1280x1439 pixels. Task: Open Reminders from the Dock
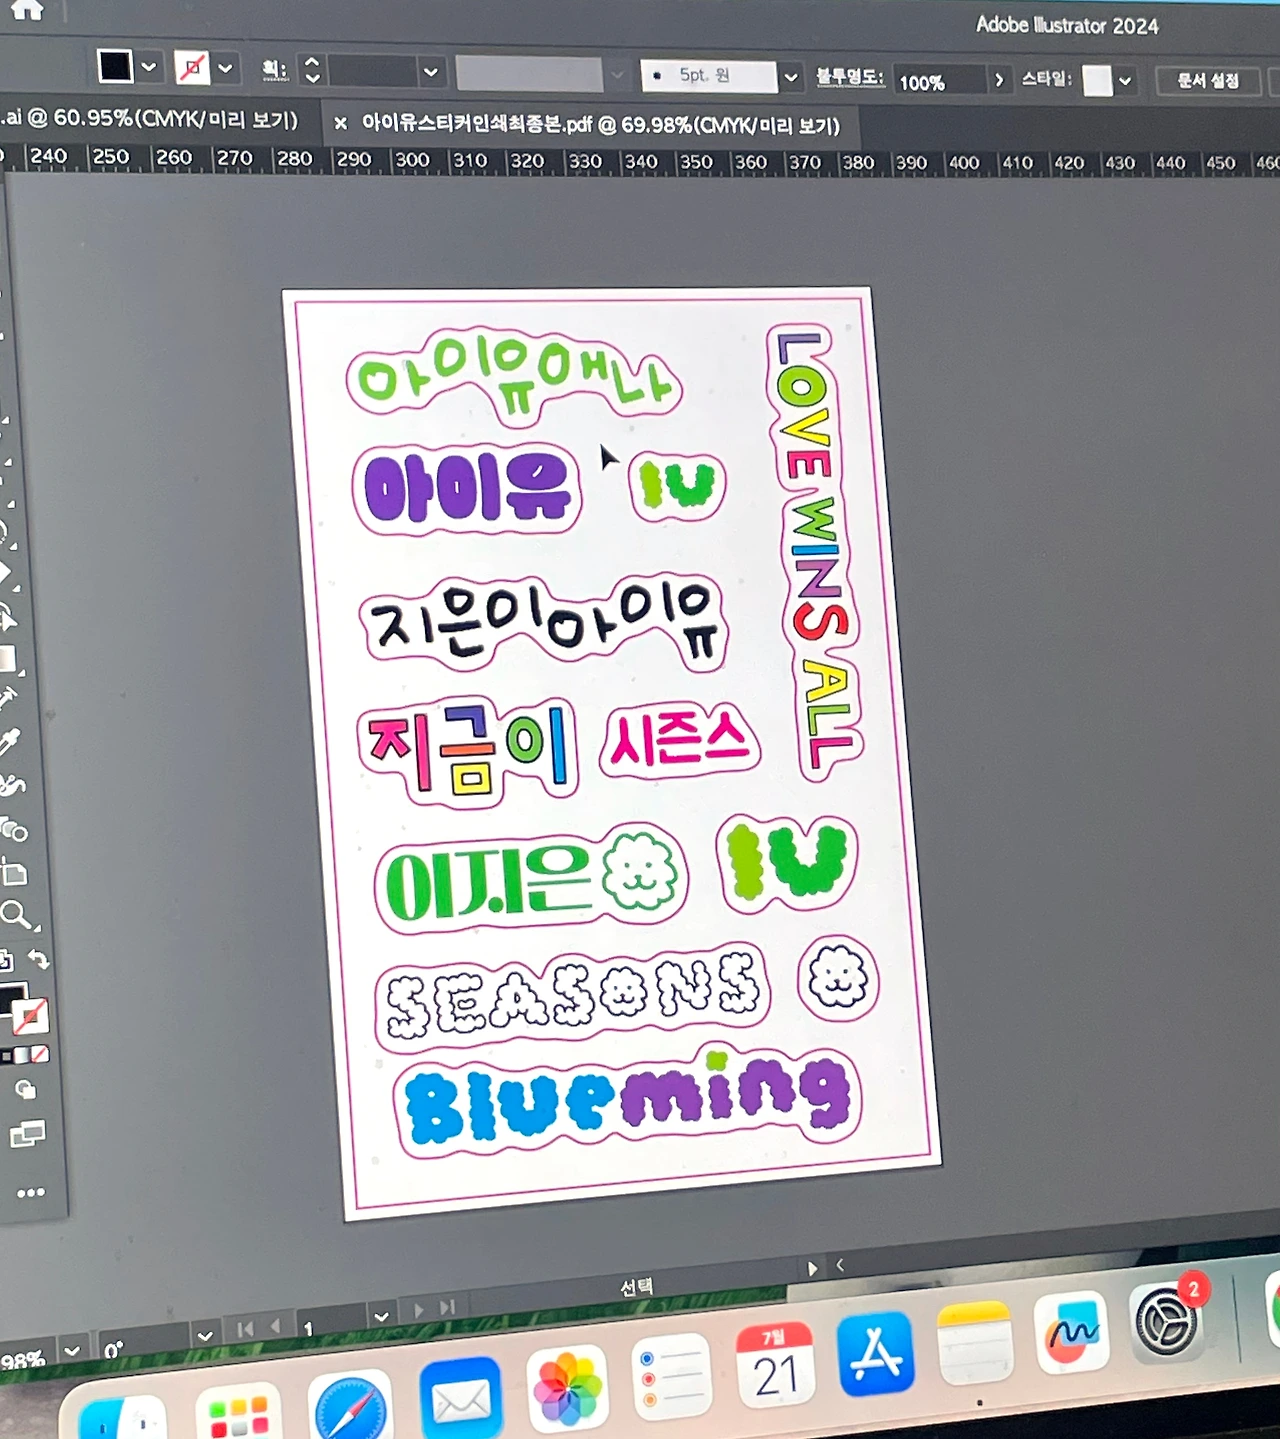(x=672, y=1375)
